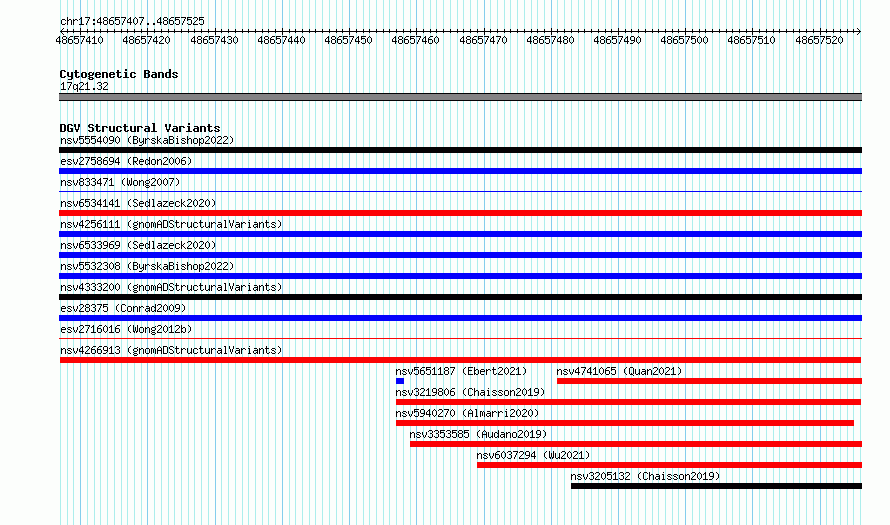Click the nsv6534141 (Sedlazeck2020) label

(x=138, y=203)
